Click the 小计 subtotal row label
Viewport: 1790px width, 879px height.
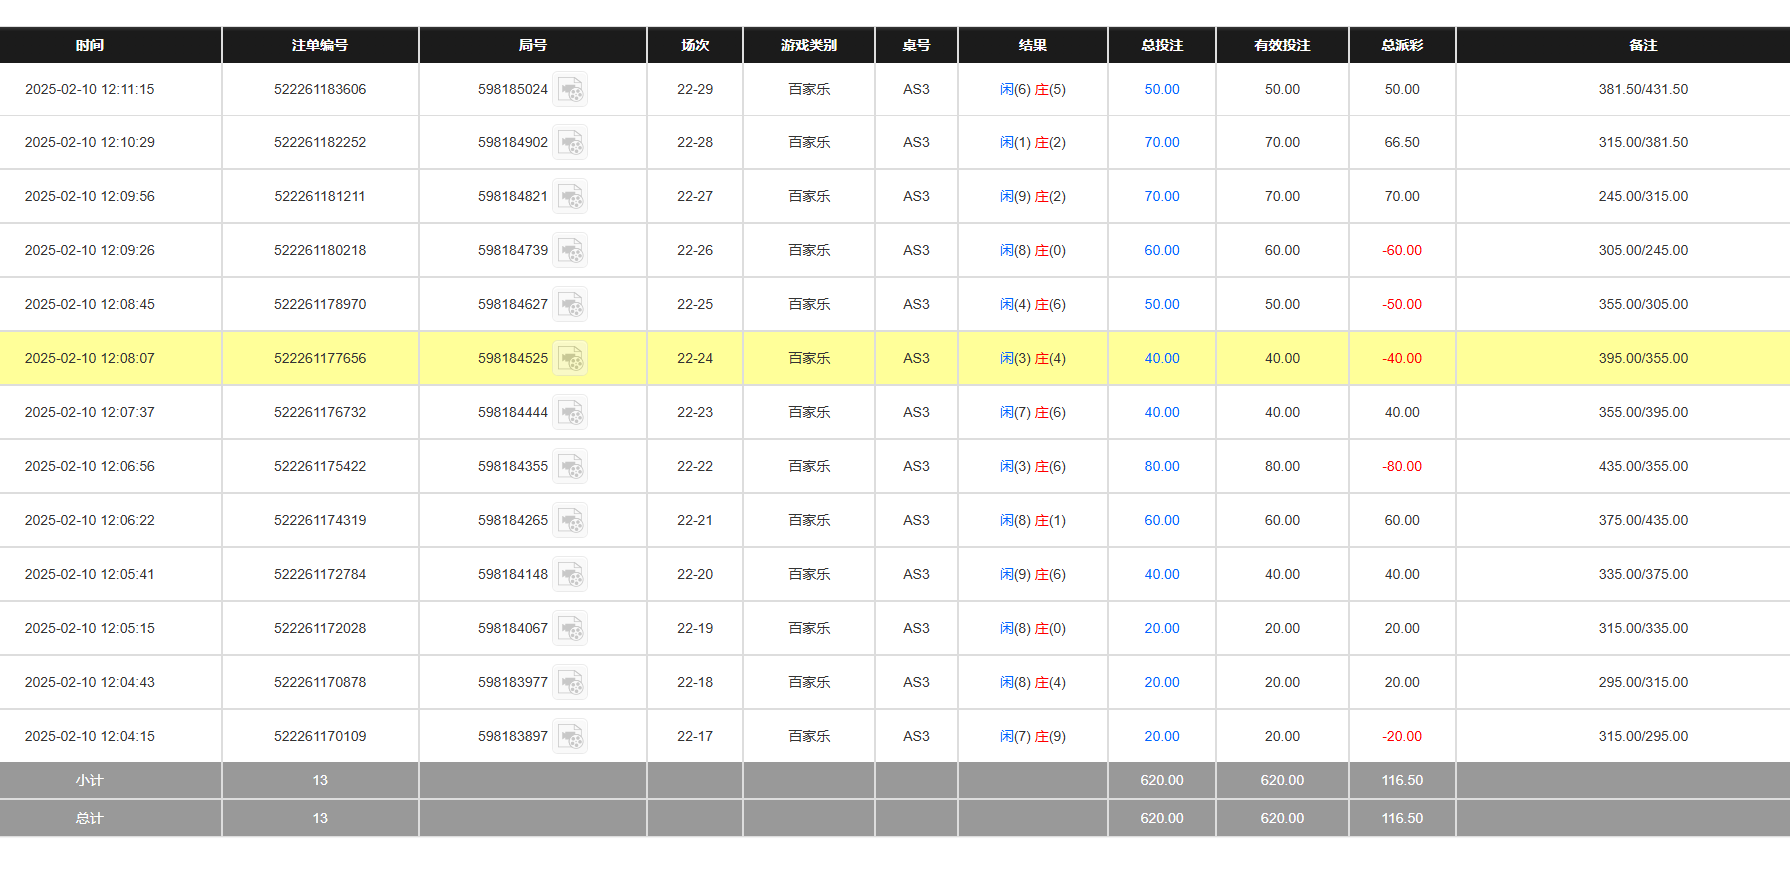[x=90, y=781]
